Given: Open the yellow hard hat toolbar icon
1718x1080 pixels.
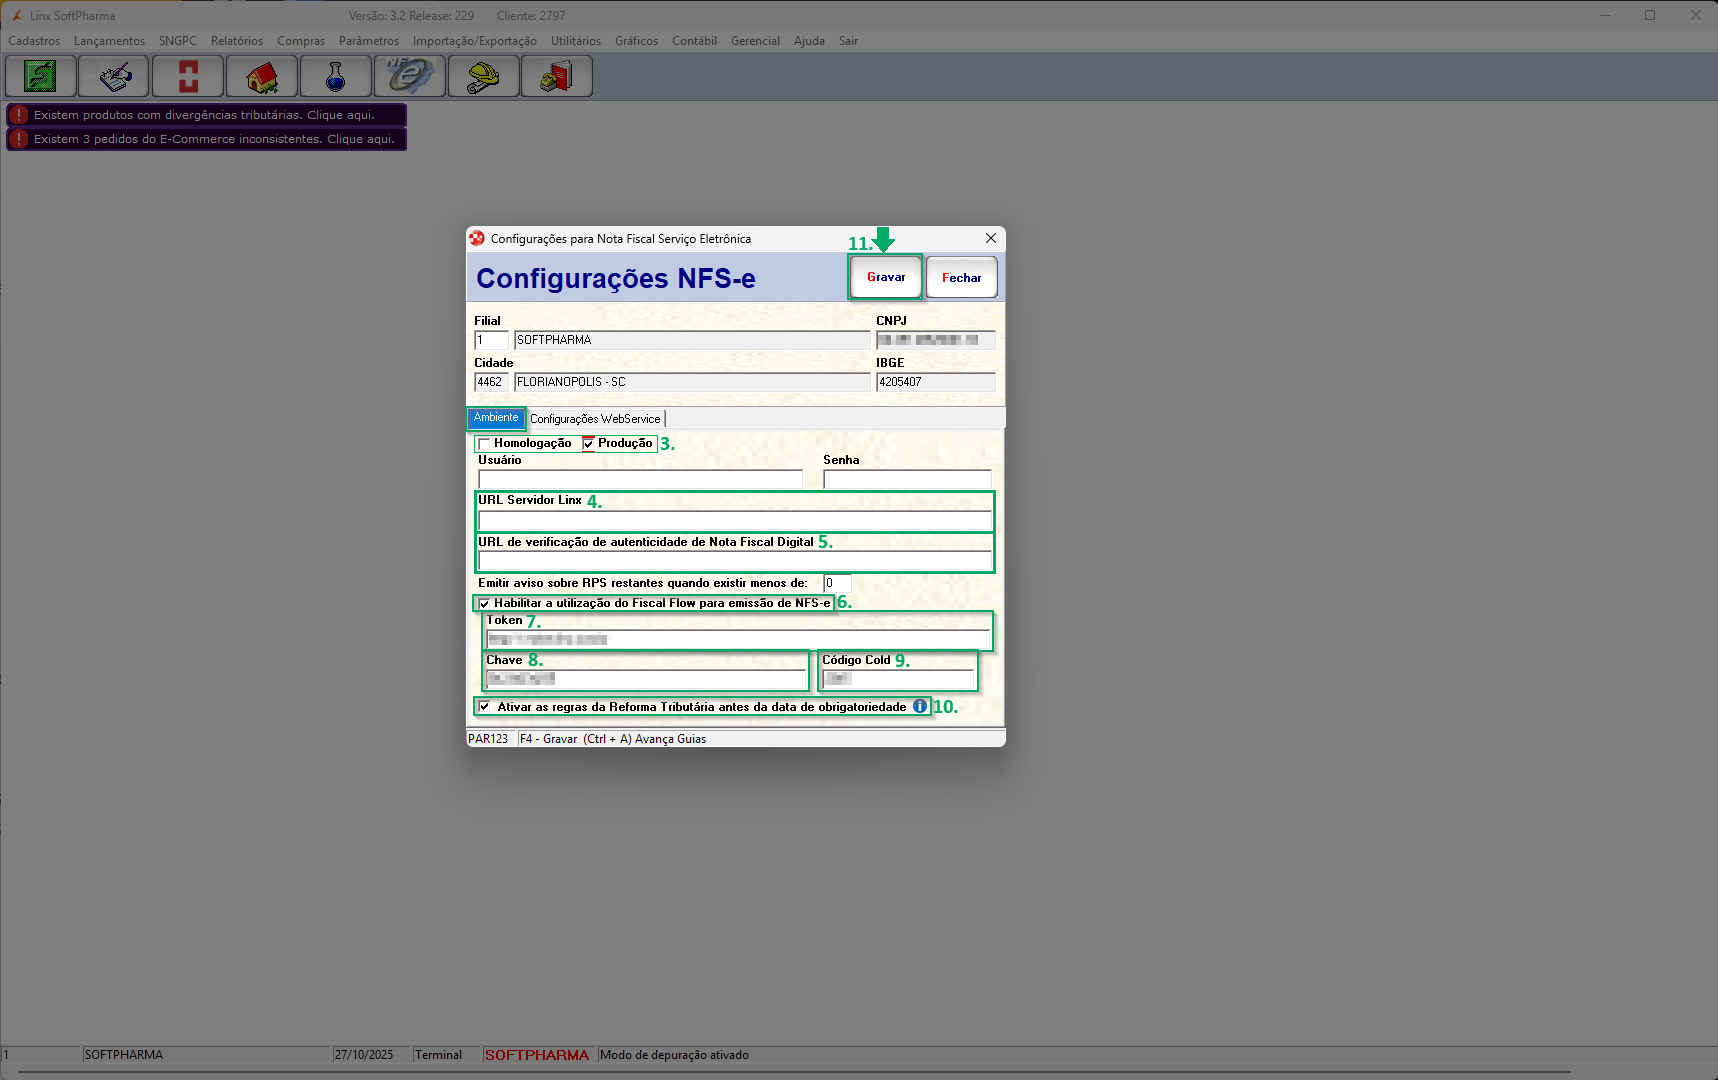Looking at the screenshot, I should [484, 77].
